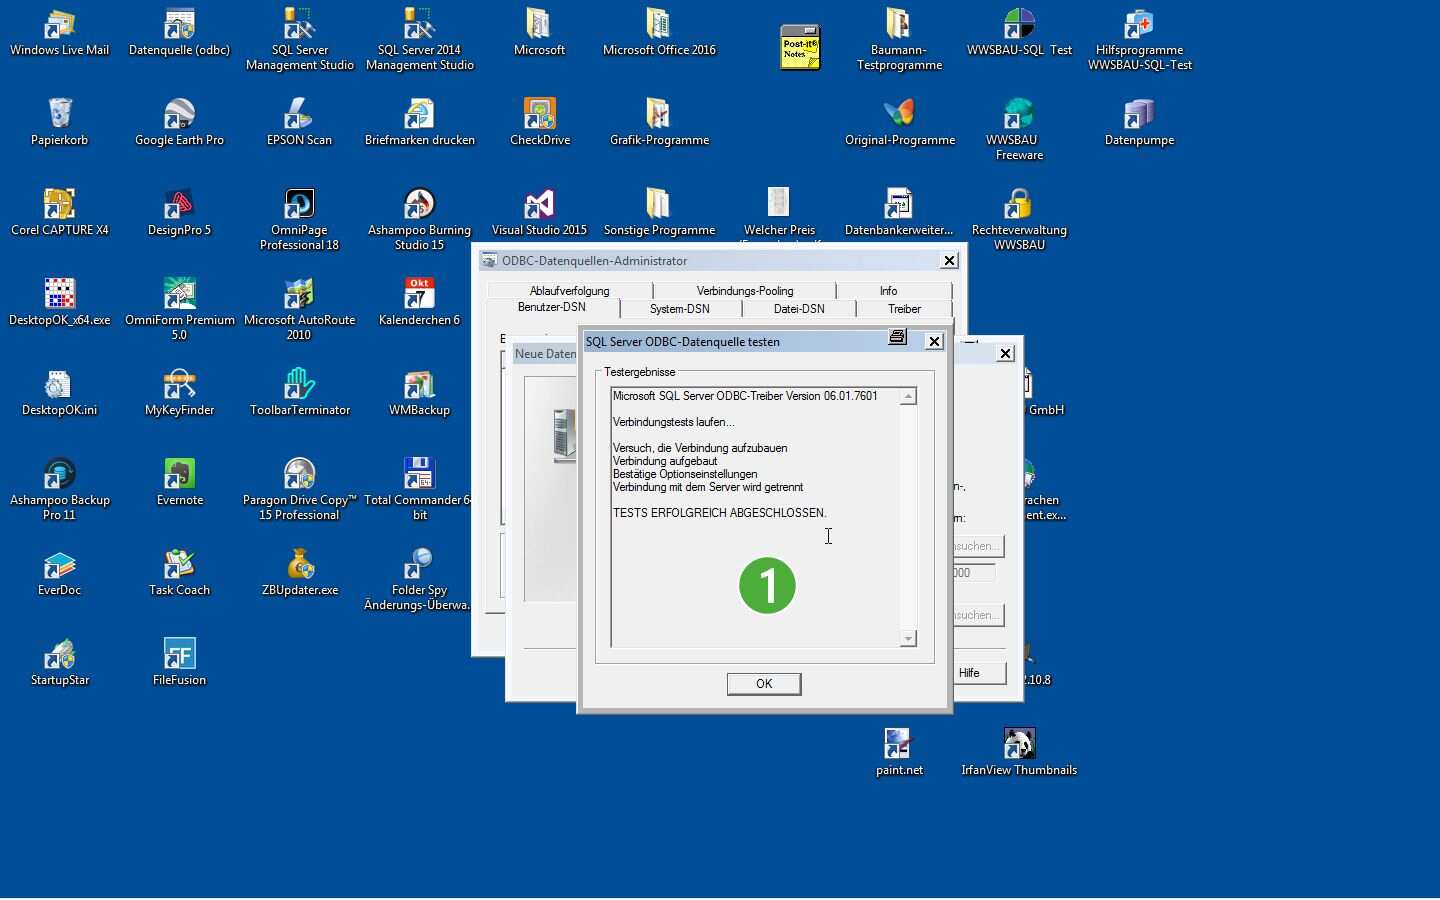Launch Microsoft AutoRoute 2010
1440x900 pixels.
pyautogui.click(x=300, y=310)
